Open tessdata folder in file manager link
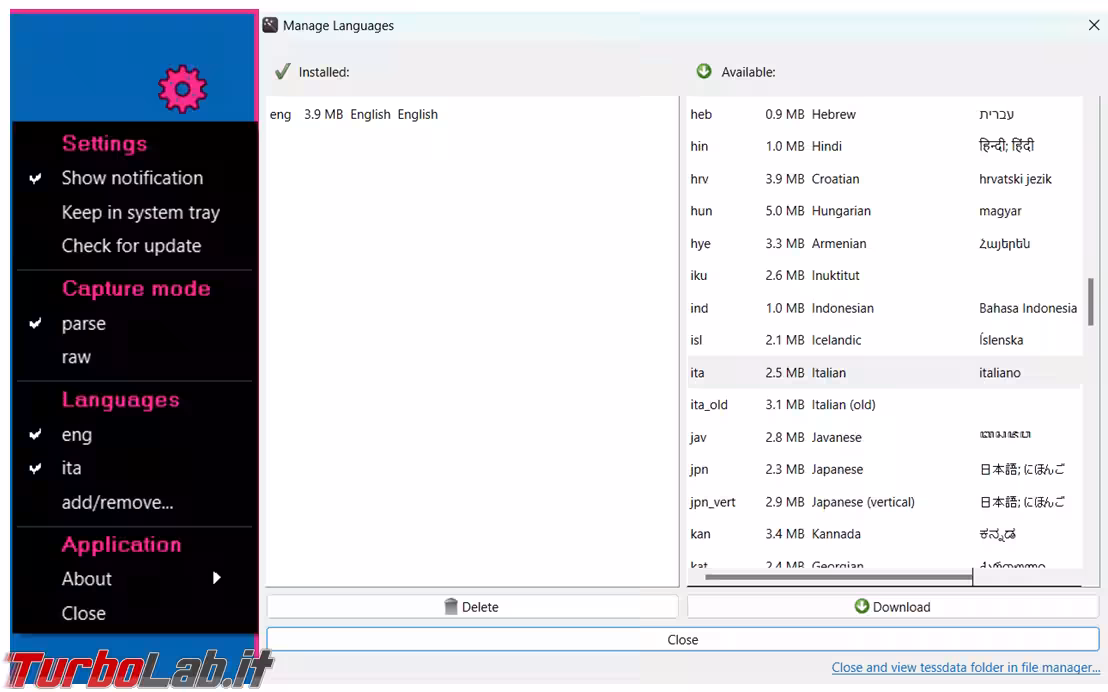1108x692 pixels. coord(965,667)
